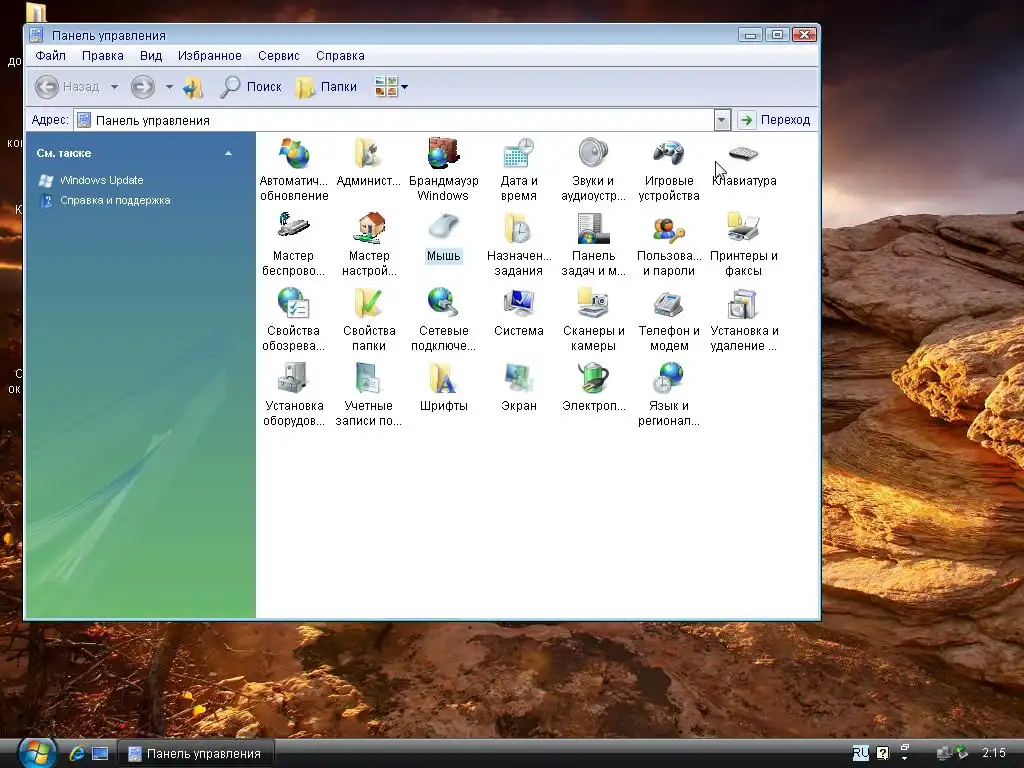Toggle the Папки folders pane button
Image resolution: width=1024 pixels, height=768 pixels.
pos(326,86)
